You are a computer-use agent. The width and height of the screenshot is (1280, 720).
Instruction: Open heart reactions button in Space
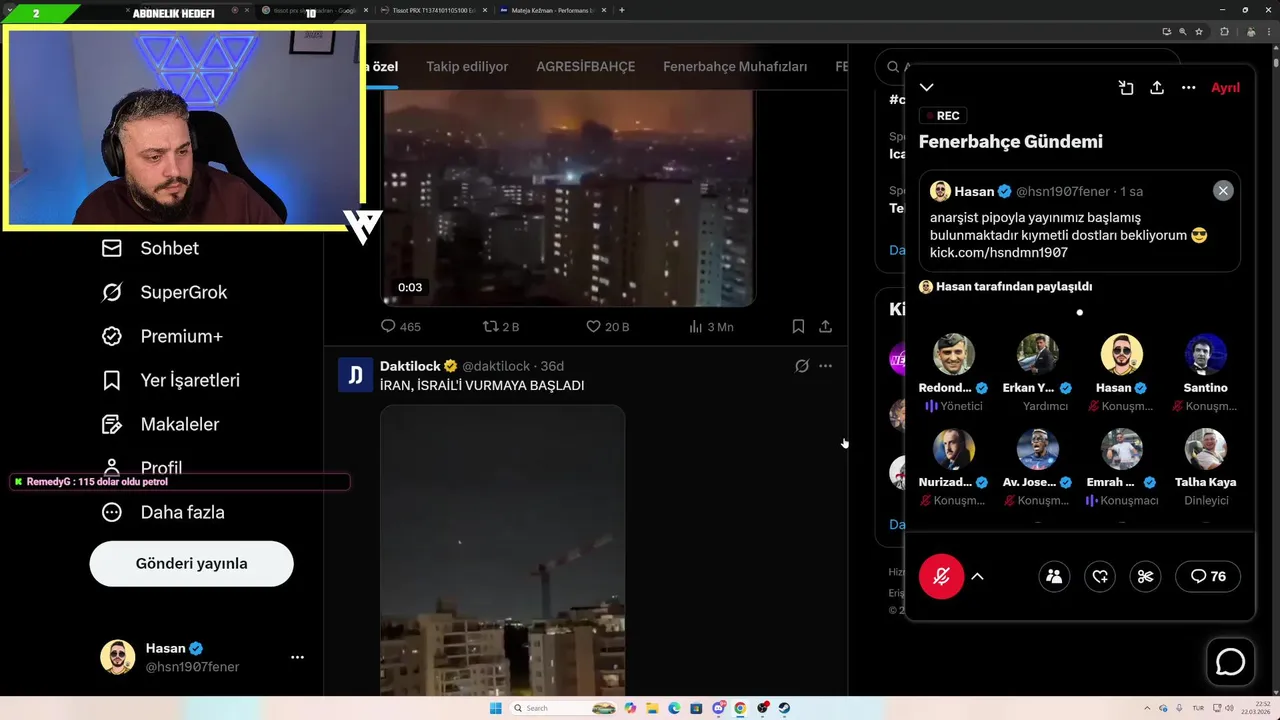point(1100,576)
